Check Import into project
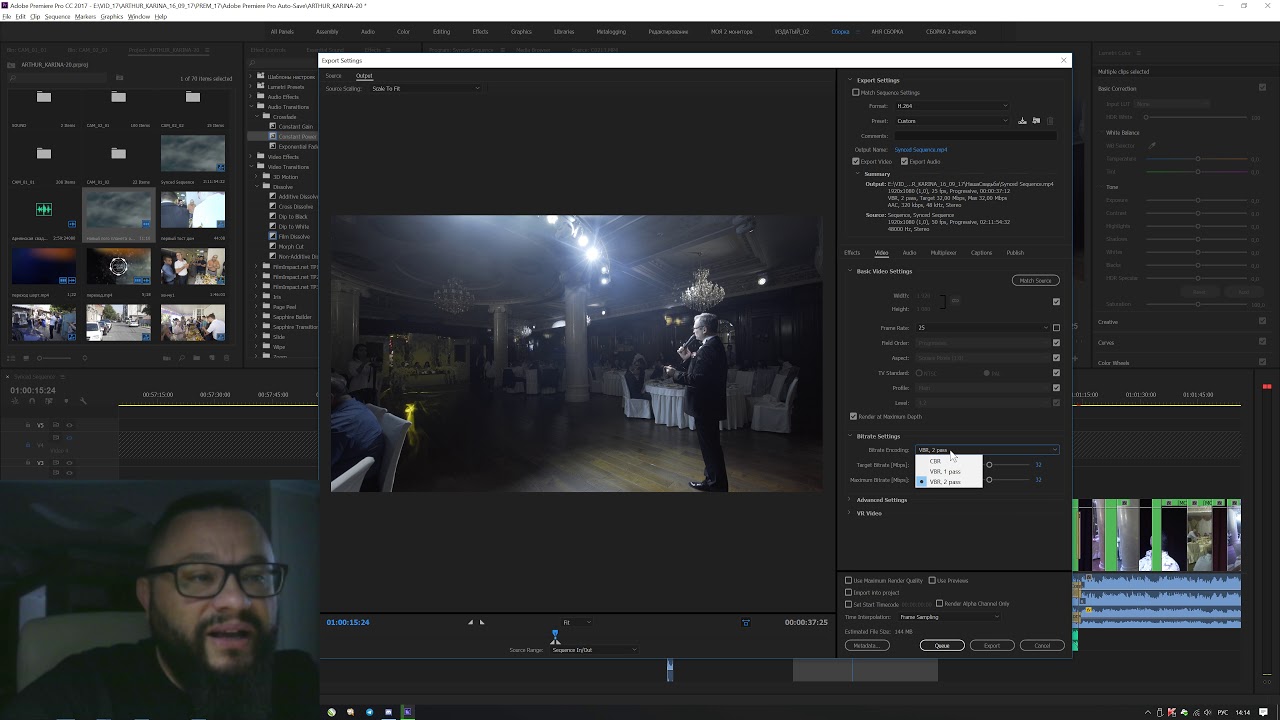 (848, 593)
